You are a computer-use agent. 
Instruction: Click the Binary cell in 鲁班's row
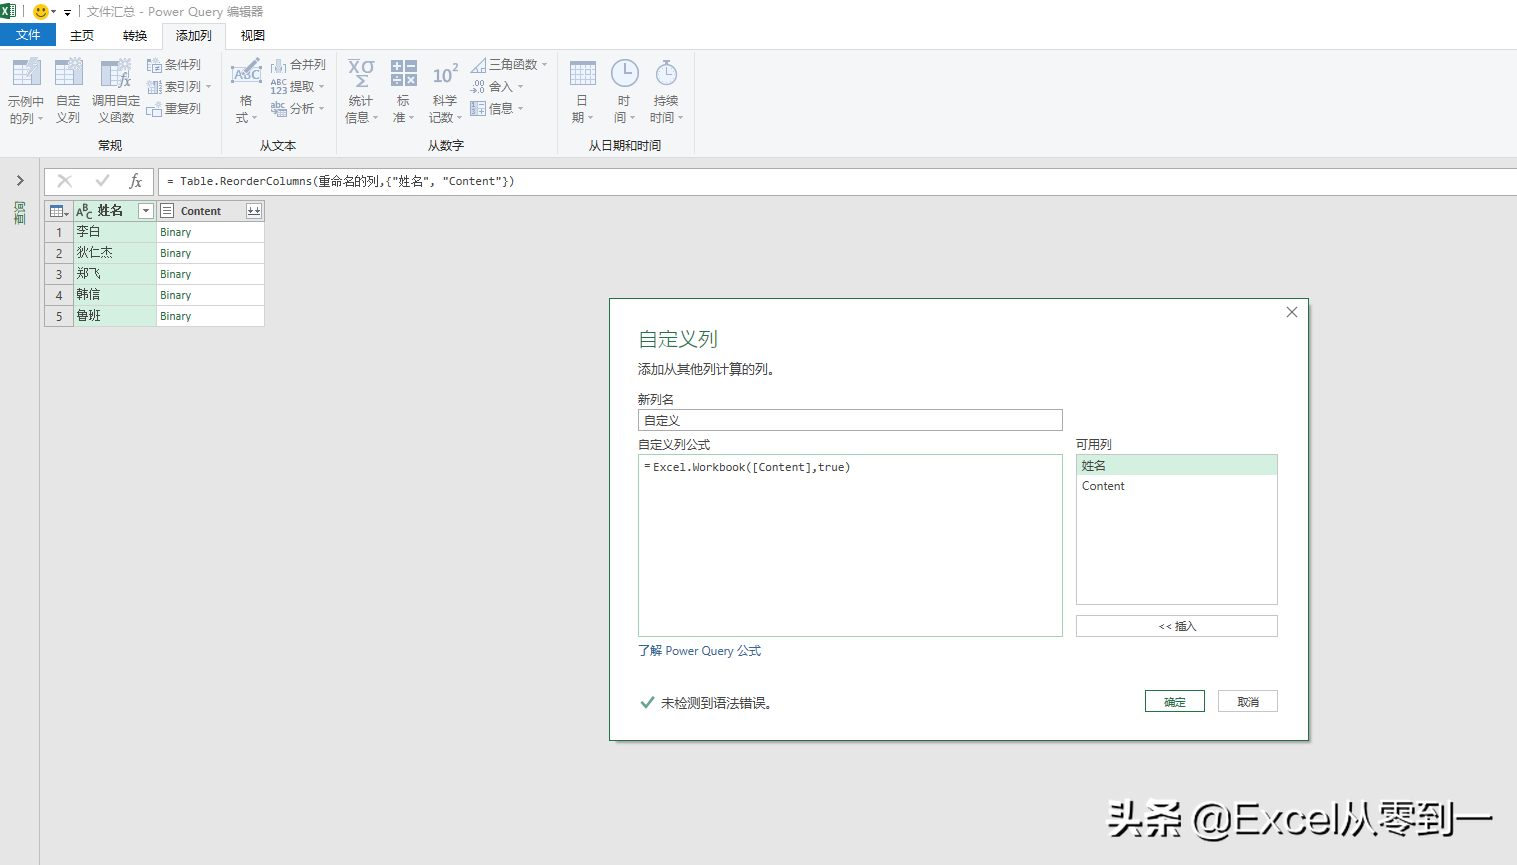point(210,316)
